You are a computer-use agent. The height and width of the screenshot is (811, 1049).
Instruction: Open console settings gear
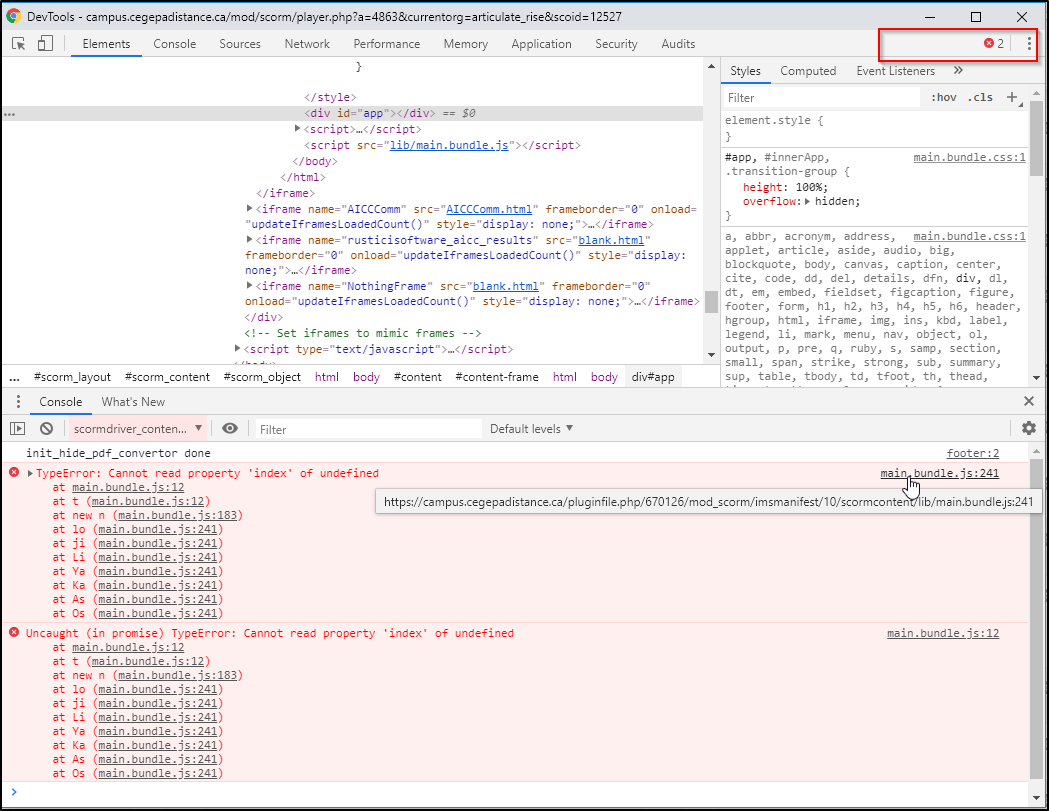point(1029,429)
